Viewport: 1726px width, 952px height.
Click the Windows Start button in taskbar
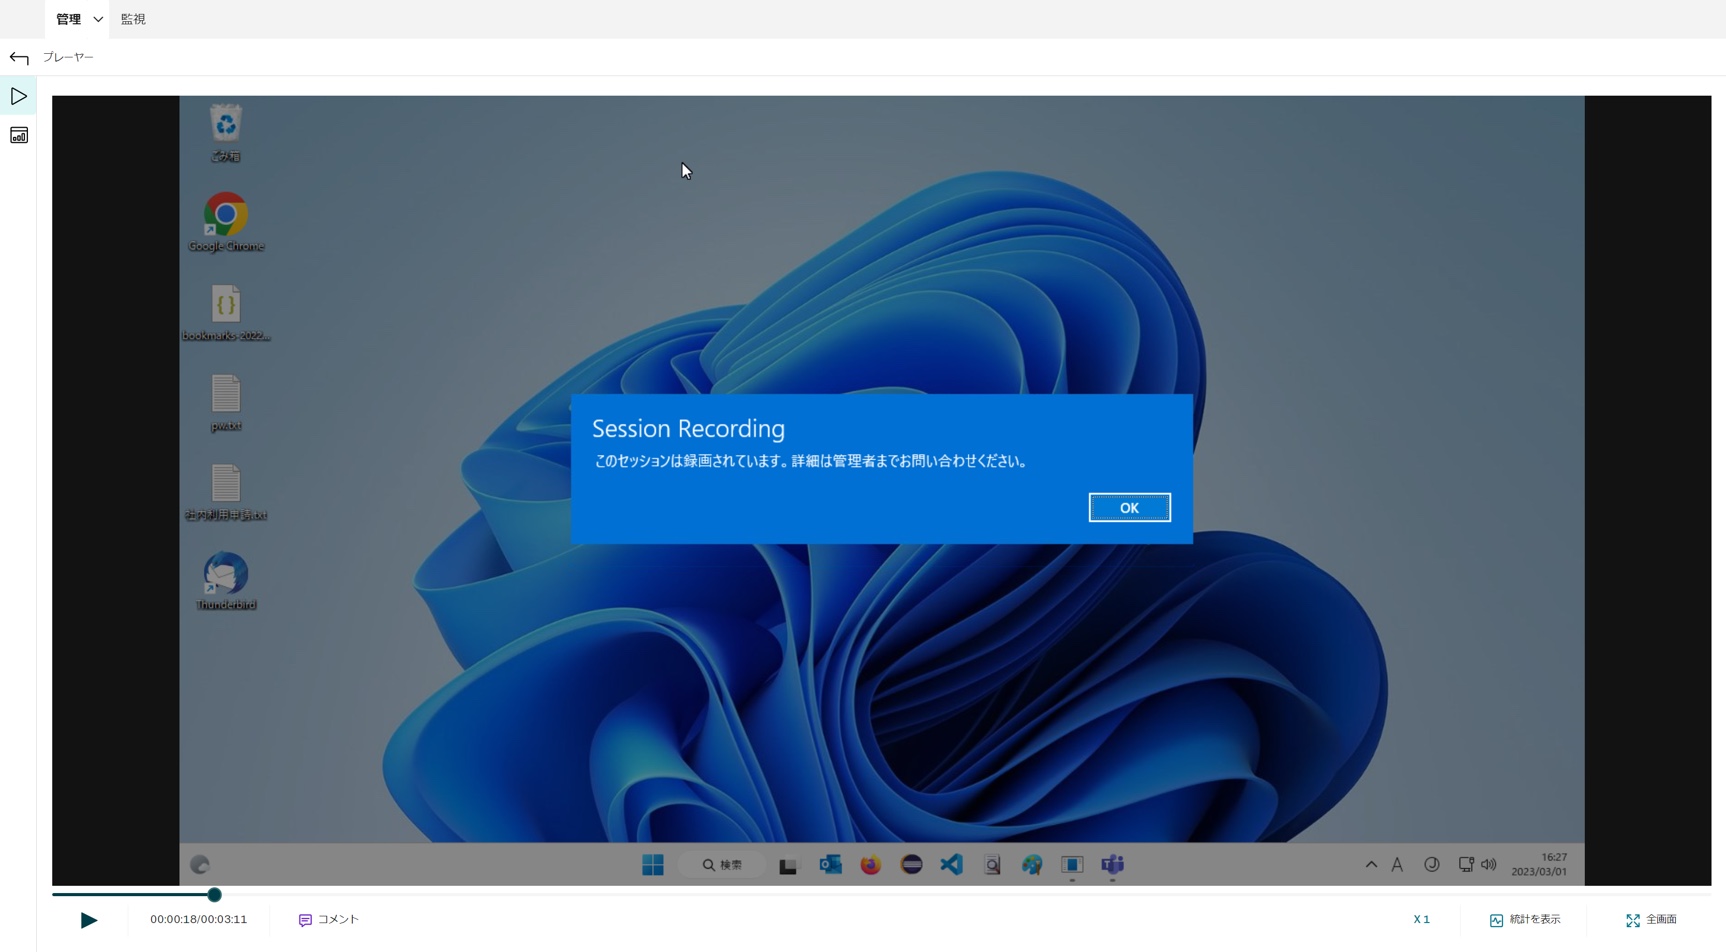(653, 865)
